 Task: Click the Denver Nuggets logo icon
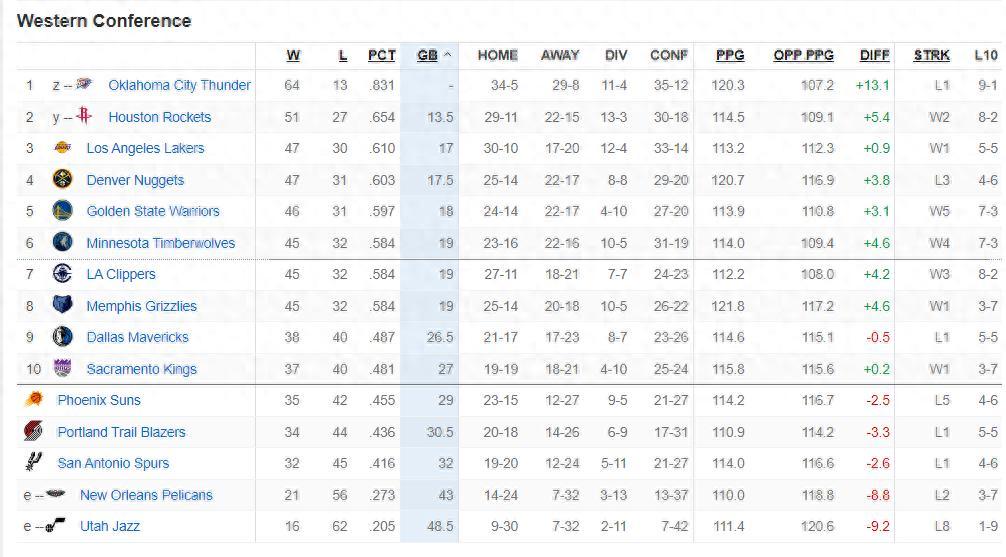pos(62,180)
